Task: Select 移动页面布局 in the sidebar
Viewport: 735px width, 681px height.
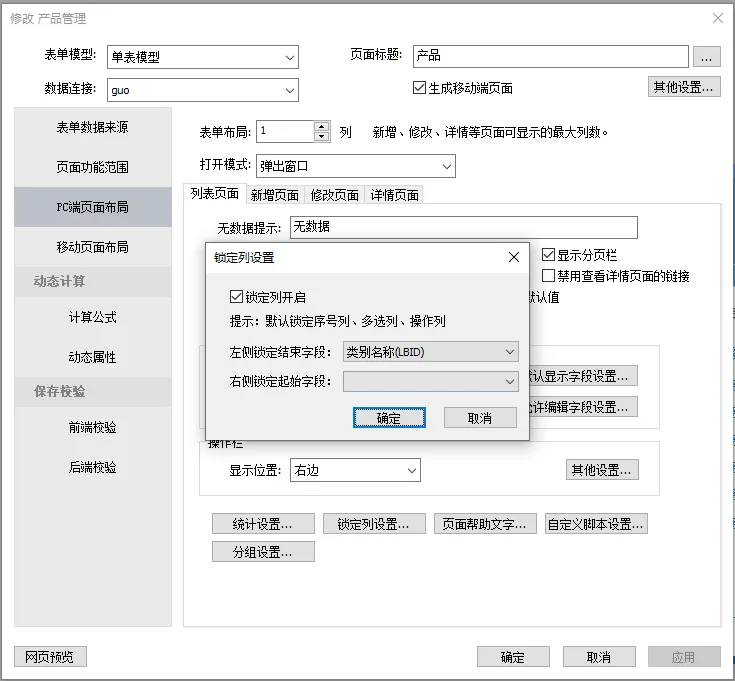Action: [x=92, y=247]
